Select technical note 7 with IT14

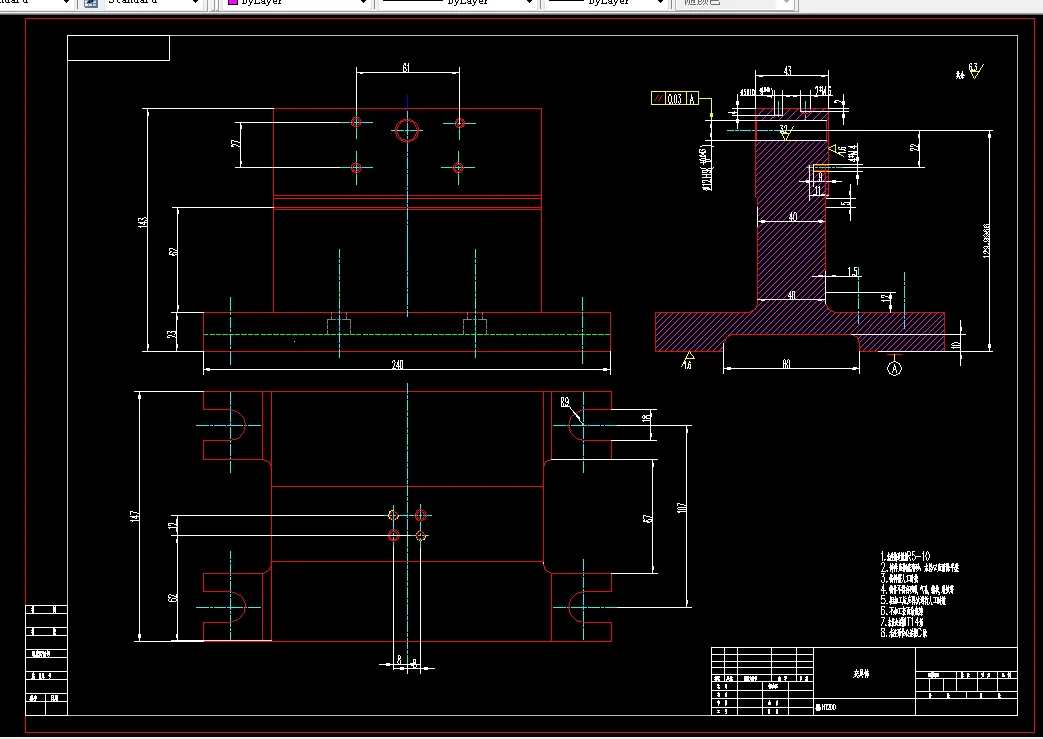(x=903, y=622)
